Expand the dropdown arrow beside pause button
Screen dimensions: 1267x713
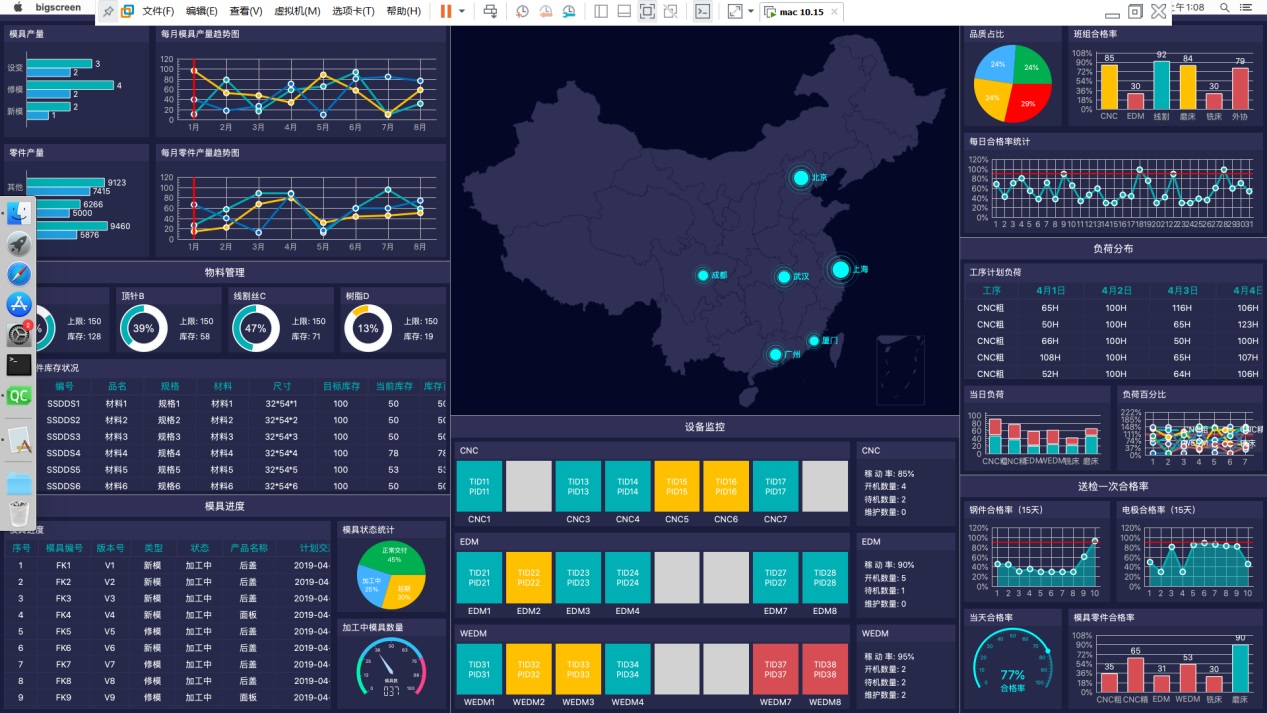(461, 11)
